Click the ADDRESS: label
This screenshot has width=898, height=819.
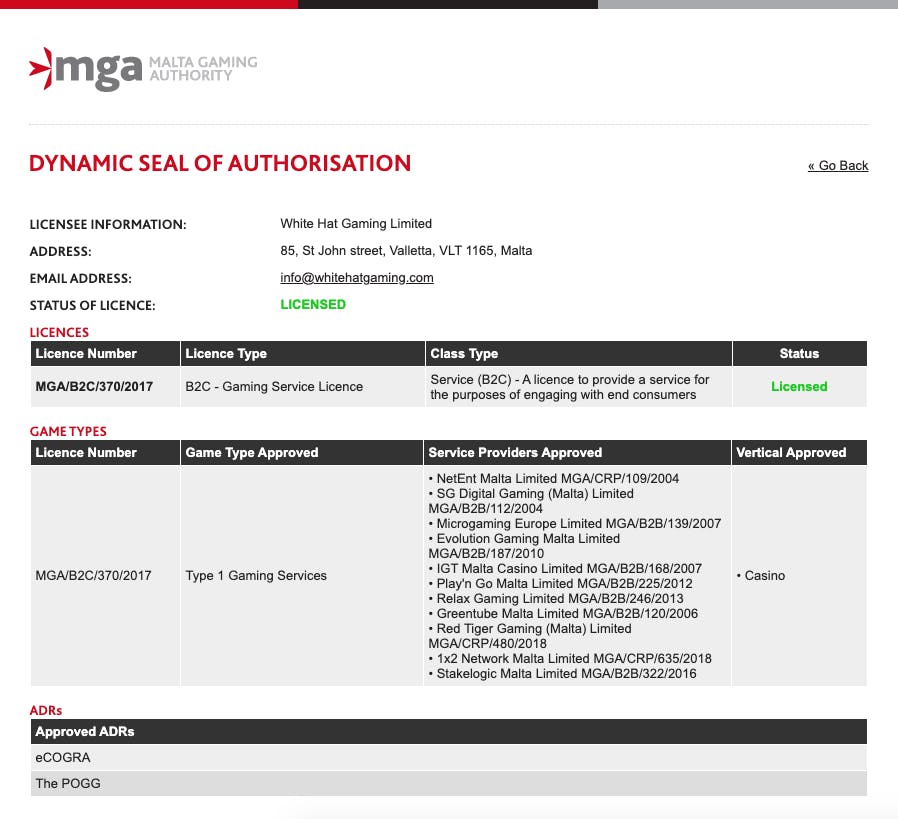coord(60,251)
